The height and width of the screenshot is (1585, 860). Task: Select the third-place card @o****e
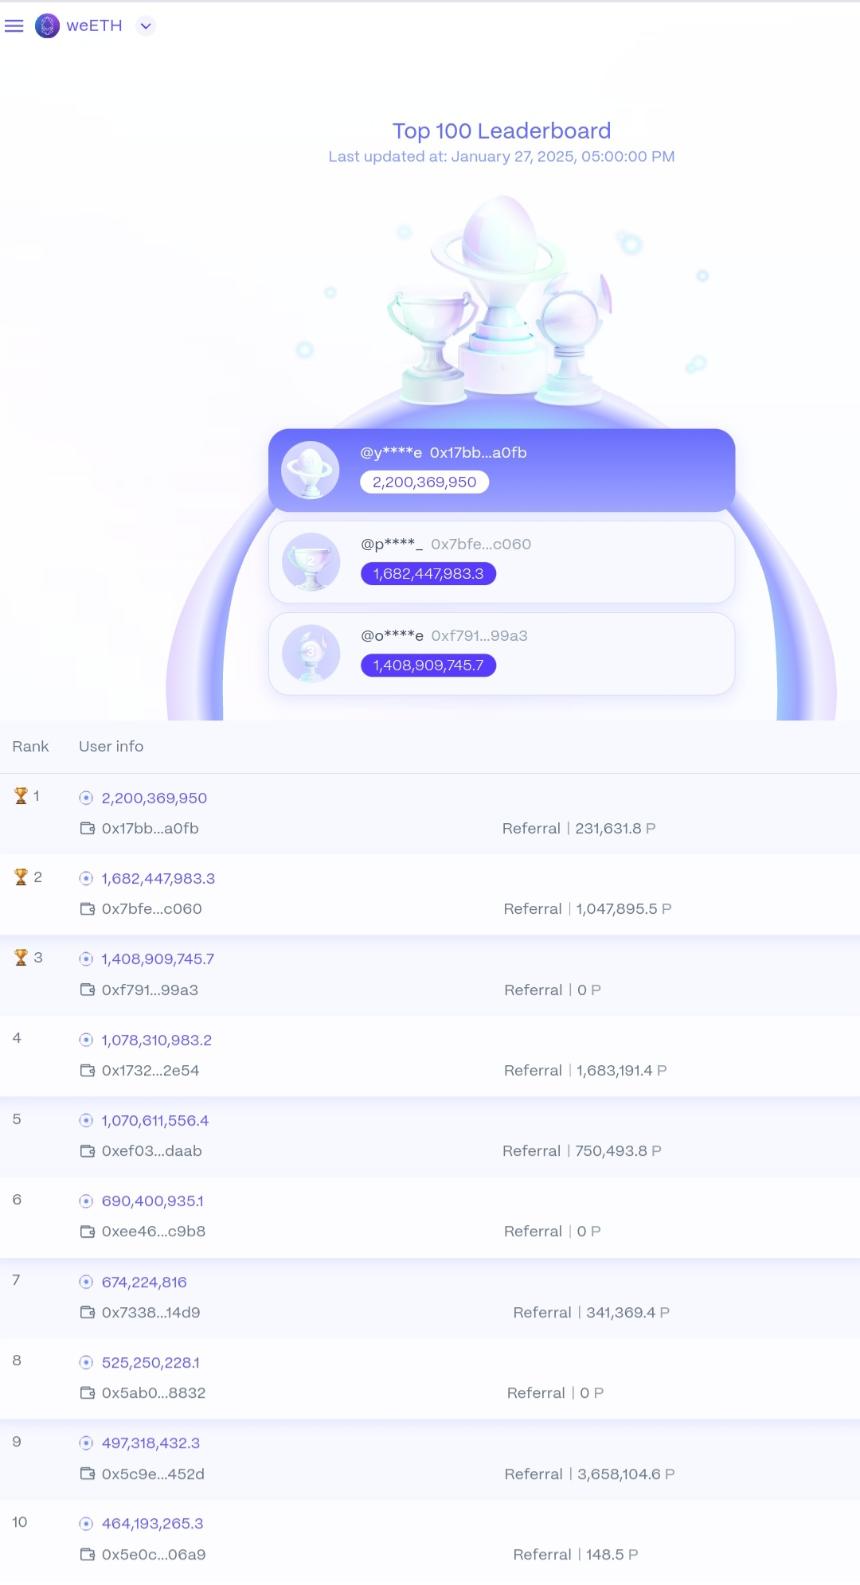(501, 653)
